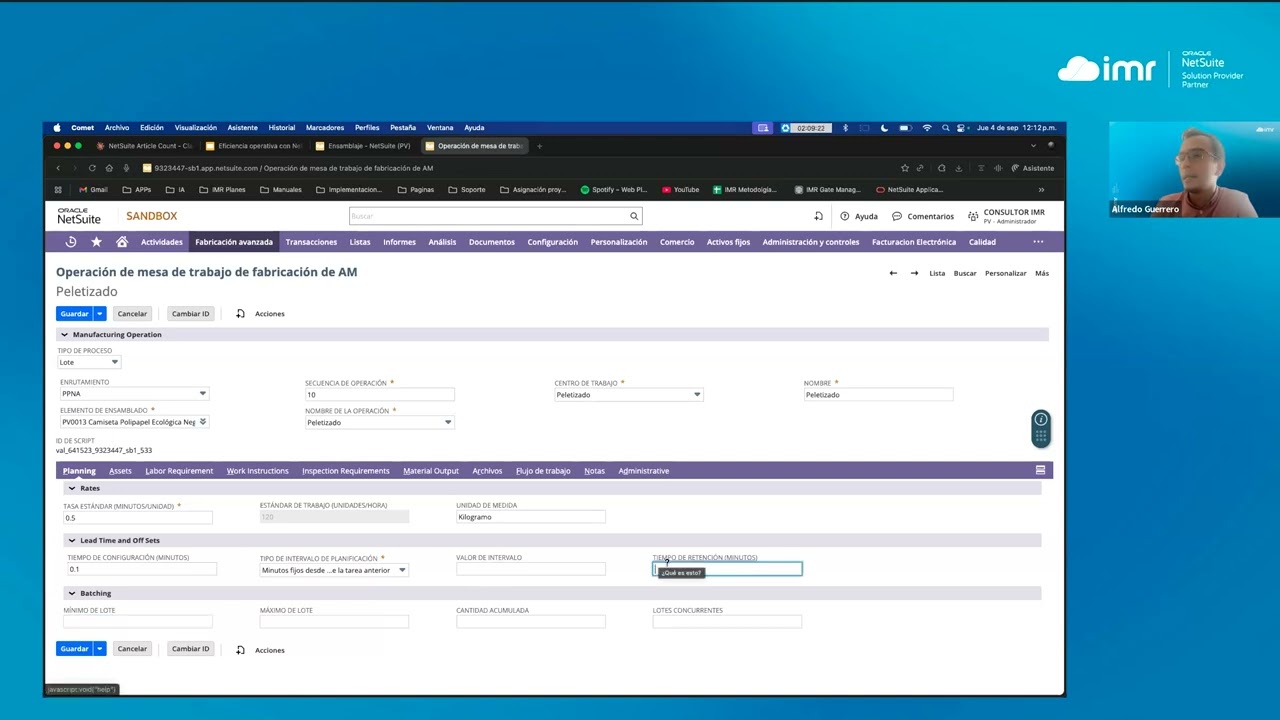The width and height of the screenshot is (1280, 720).
Task: Collapse the Rates section
Action: tap(71, 488)
